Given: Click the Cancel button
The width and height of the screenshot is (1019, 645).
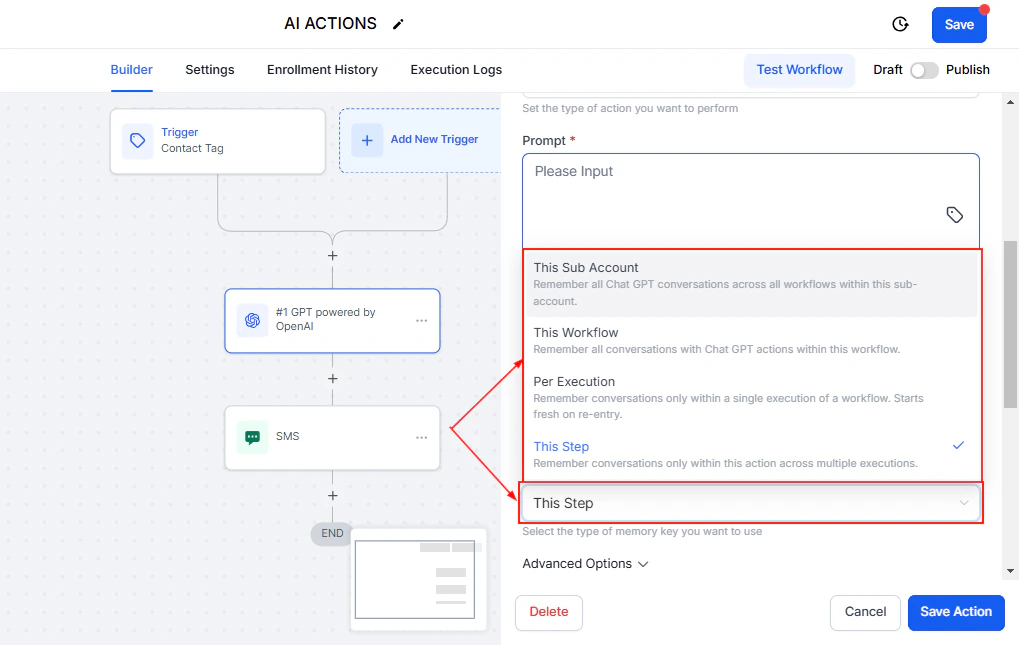Looking at the screenshot, I should click(x=865, y=612).
